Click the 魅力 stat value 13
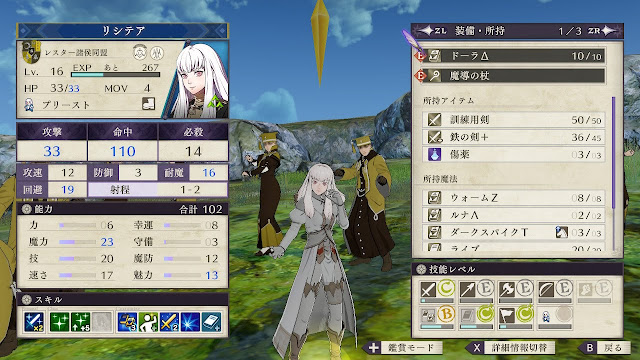Image resolution: width=640 pixels, height=360 pixels. [211, 276]
